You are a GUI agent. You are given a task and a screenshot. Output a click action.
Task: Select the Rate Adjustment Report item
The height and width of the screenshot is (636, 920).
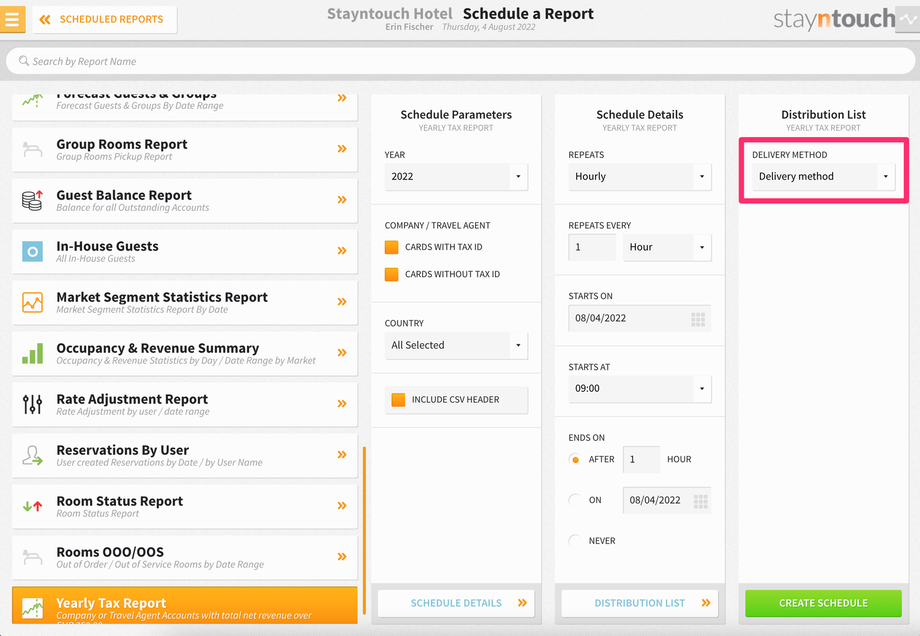tap(185, 405)
